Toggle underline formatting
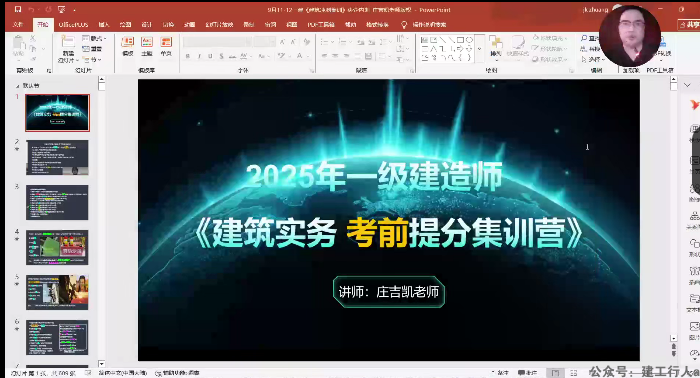 click(x=210, y=56)
